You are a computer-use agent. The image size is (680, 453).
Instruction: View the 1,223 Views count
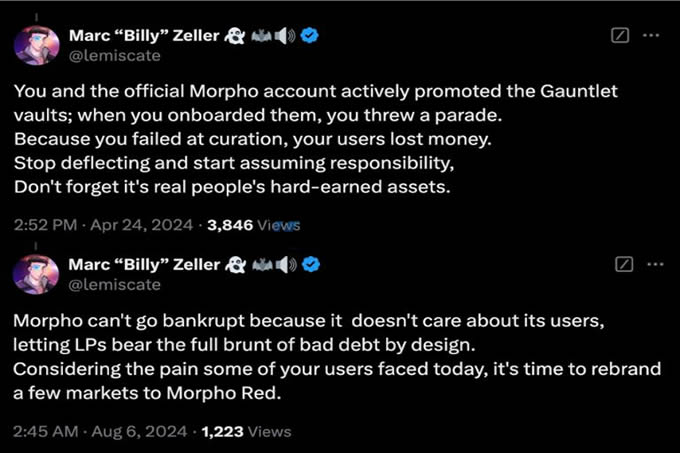pyautogui.click(x=246, y=431)
